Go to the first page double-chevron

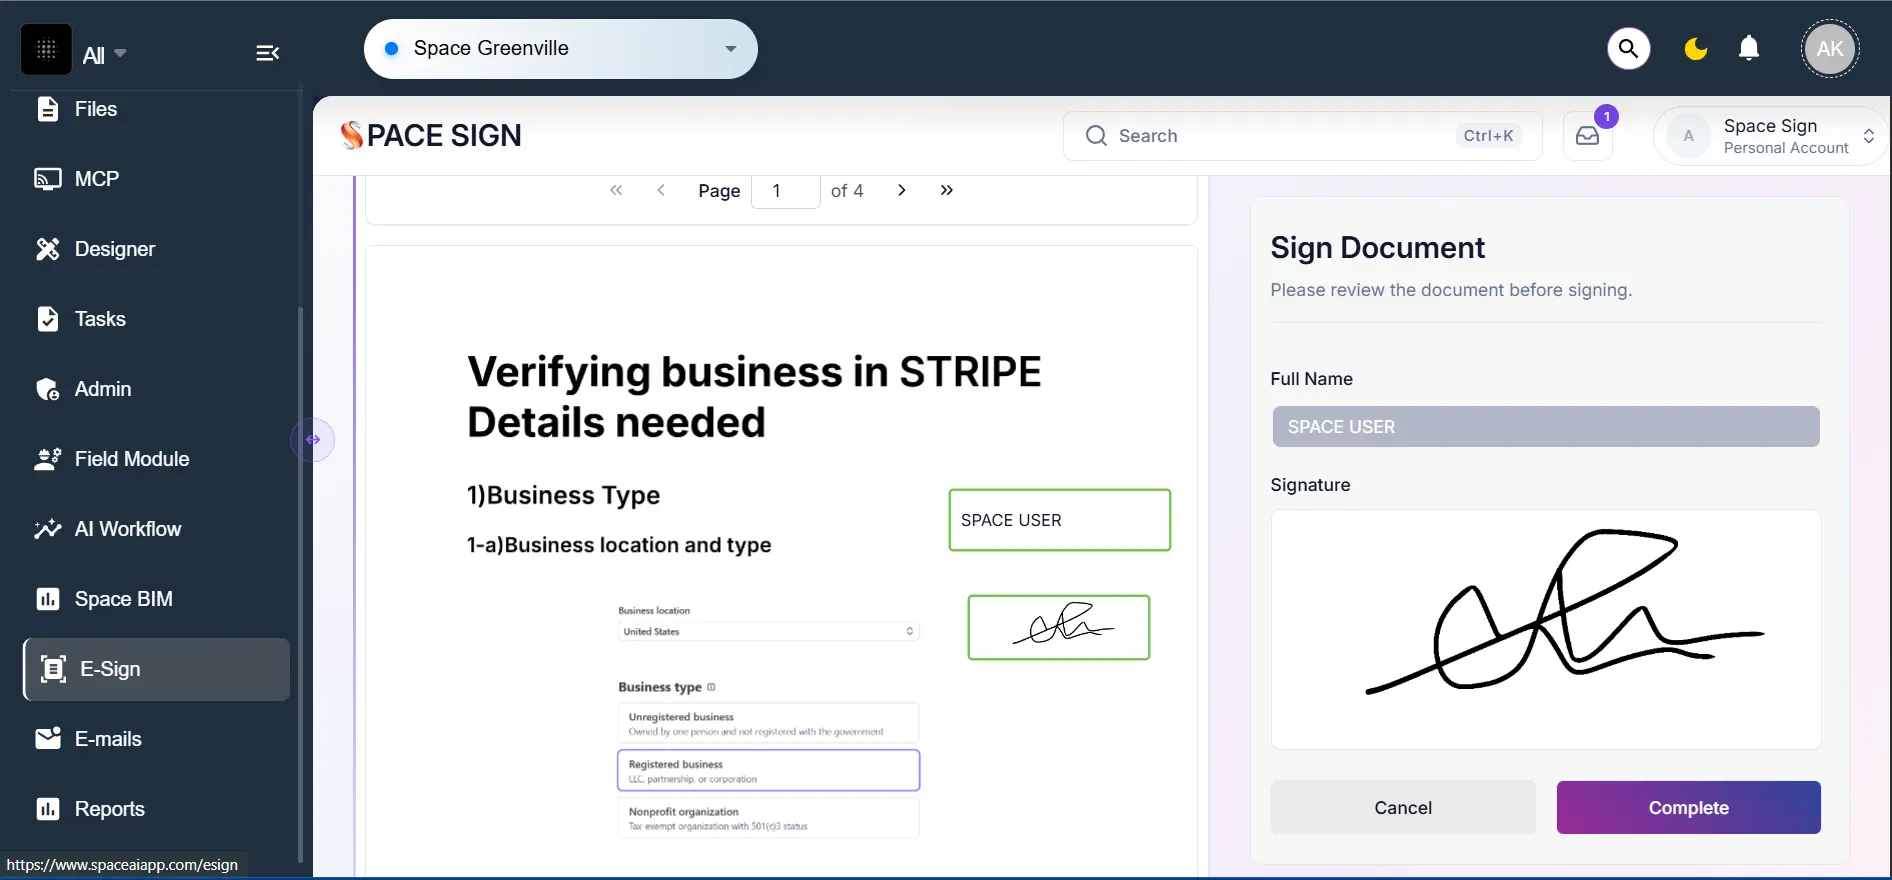616,190
